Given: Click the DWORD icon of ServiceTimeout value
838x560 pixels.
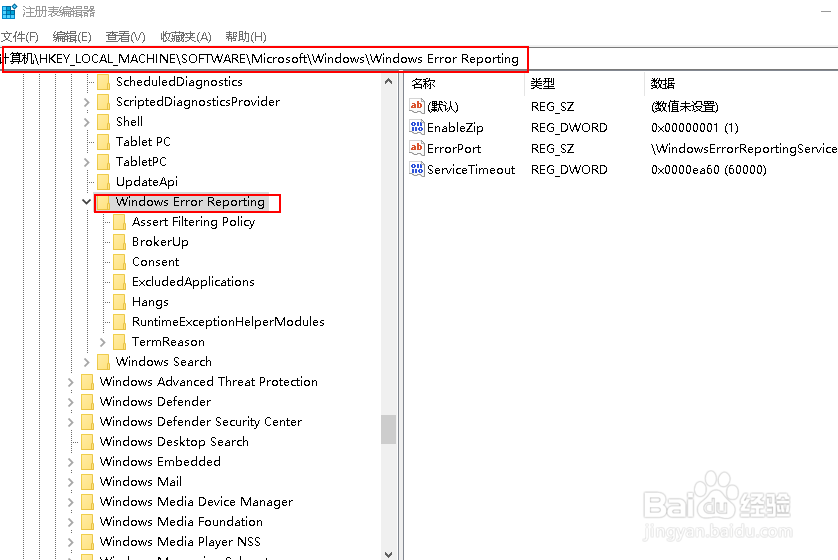Looking at the screenshot, I should coord(417,169).
